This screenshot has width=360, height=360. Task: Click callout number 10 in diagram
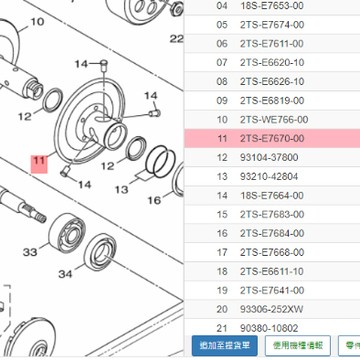tap(37, 22)
